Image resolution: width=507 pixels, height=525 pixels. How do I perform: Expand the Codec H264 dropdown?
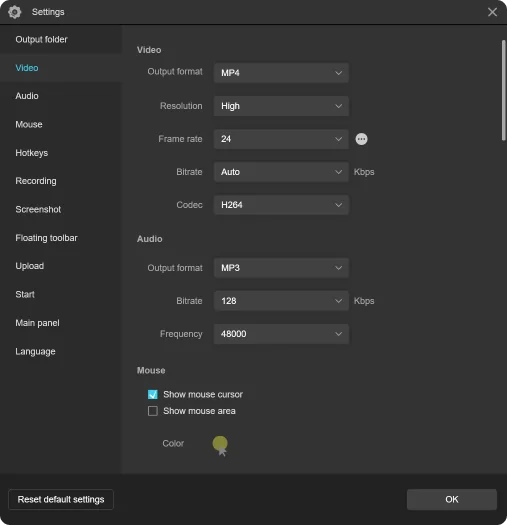coord(281,205)
